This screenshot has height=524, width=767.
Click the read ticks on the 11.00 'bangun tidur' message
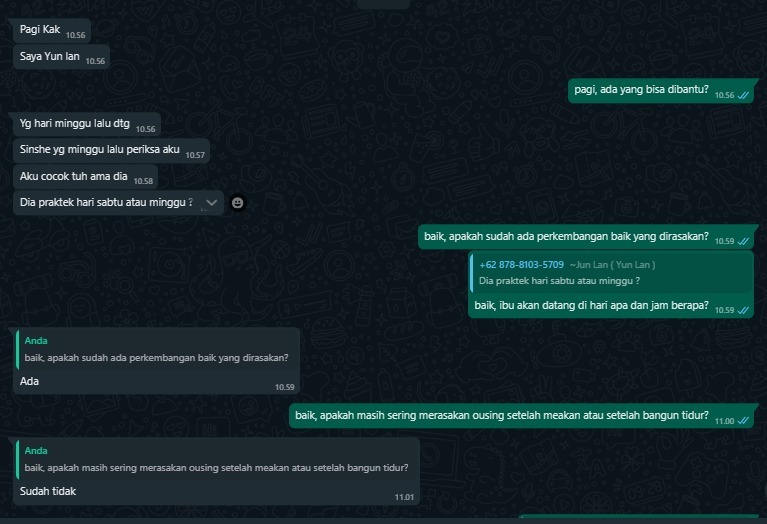pos(743,421)
